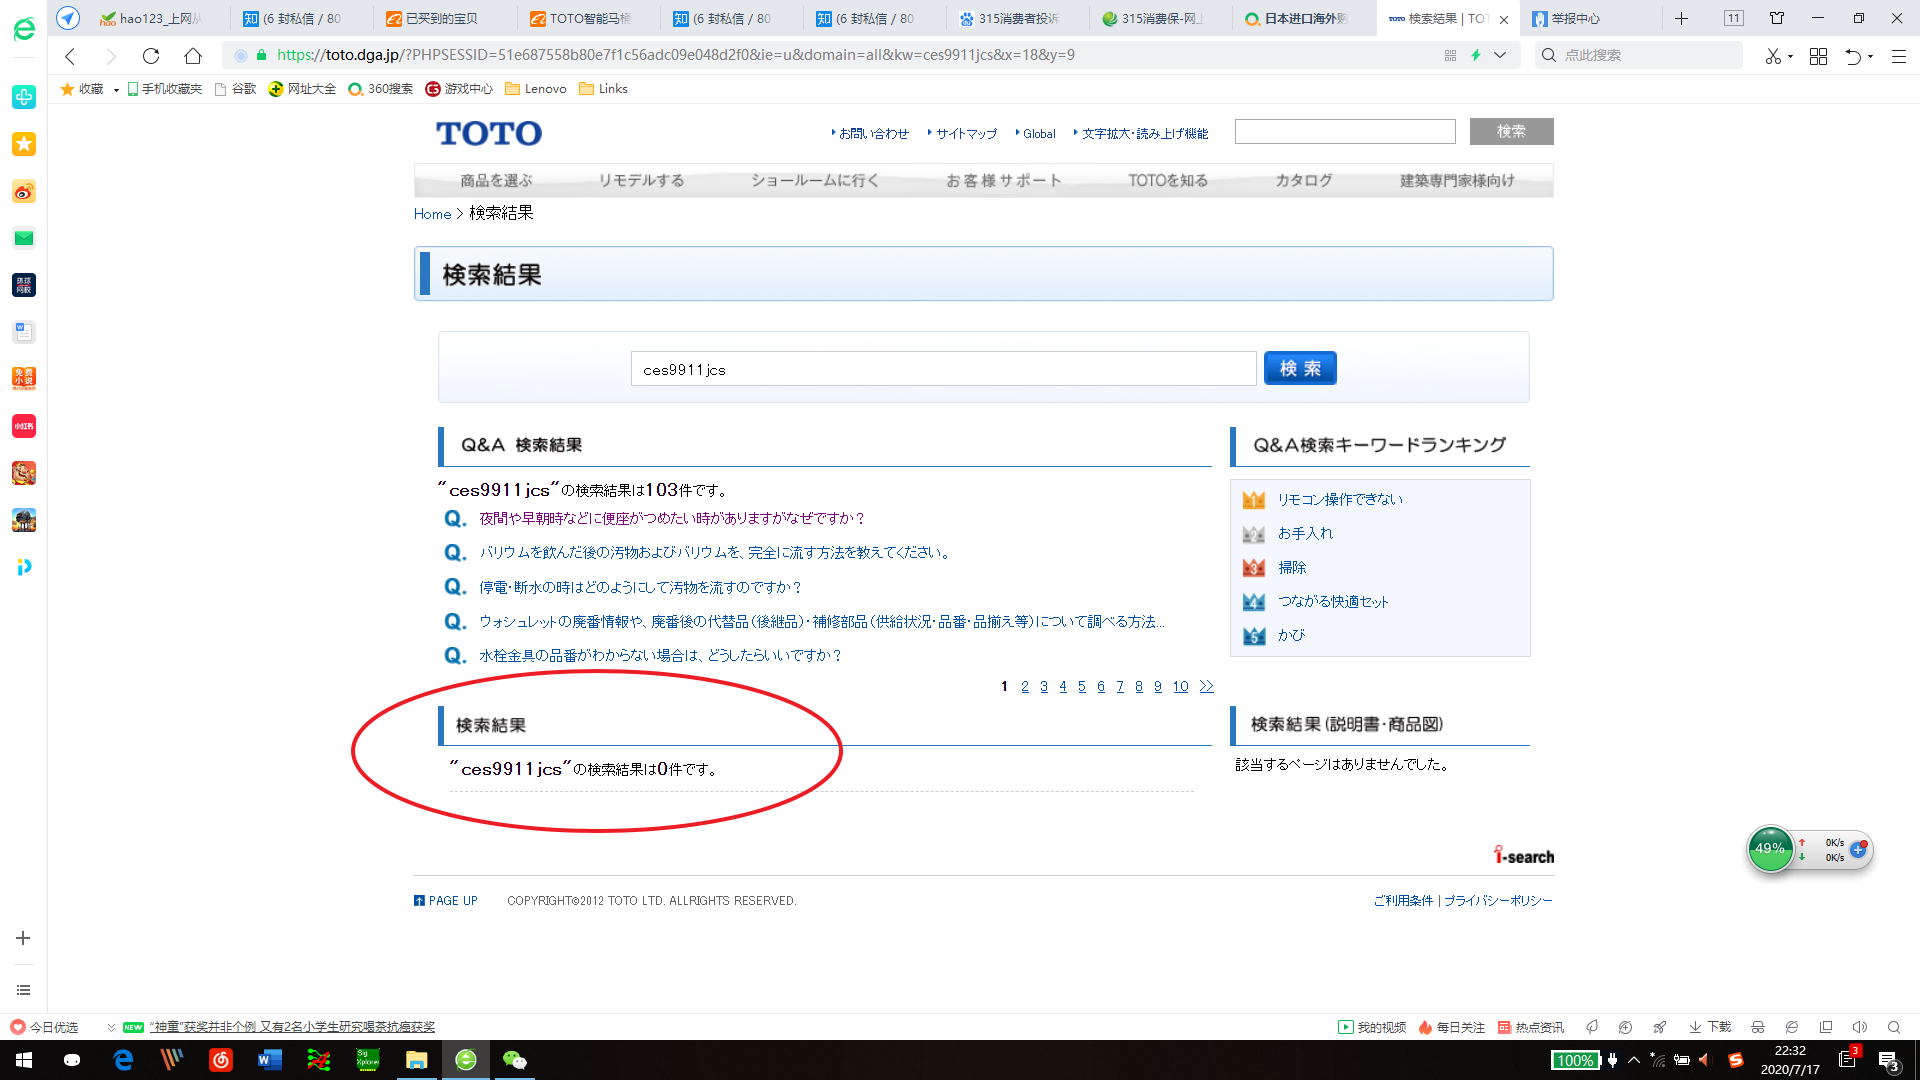This screenshot has width=1920, height=1080.
Task: Open the つながる快適セット ranking link
Action: 1333,602
